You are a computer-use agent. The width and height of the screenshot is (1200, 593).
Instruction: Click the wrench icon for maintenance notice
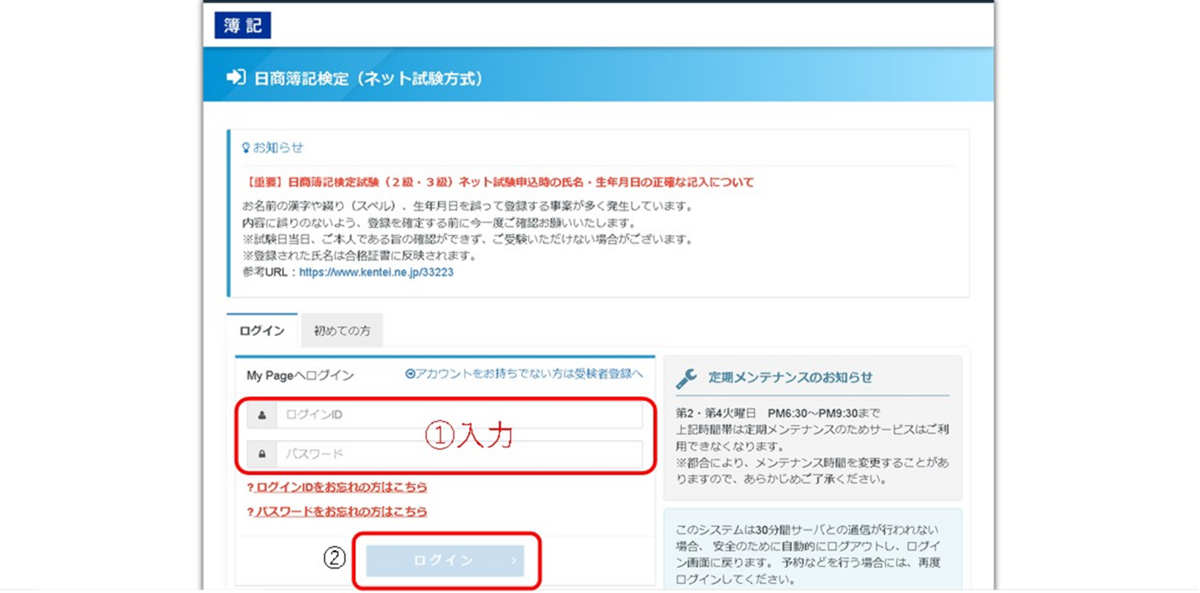(687, 378)
